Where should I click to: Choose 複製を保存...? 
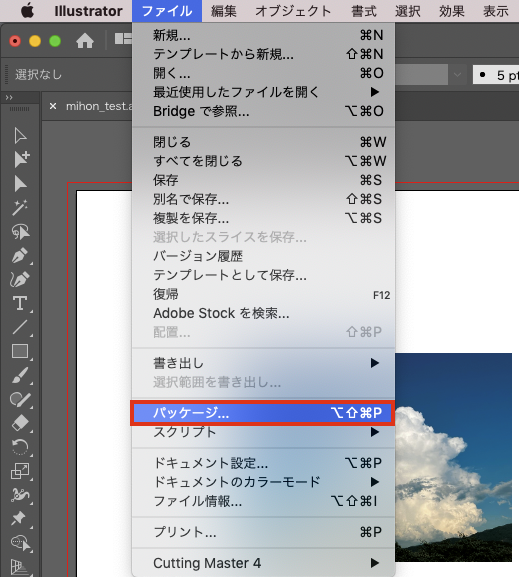[263, 218]
